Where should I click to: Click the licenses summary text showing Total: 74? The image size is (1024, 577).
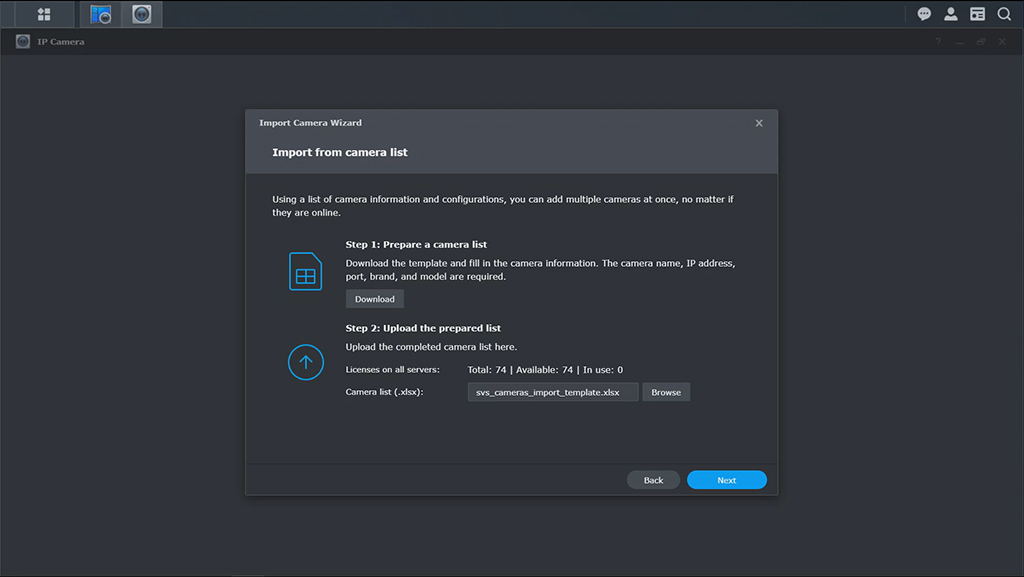click(x=543, y=369)
